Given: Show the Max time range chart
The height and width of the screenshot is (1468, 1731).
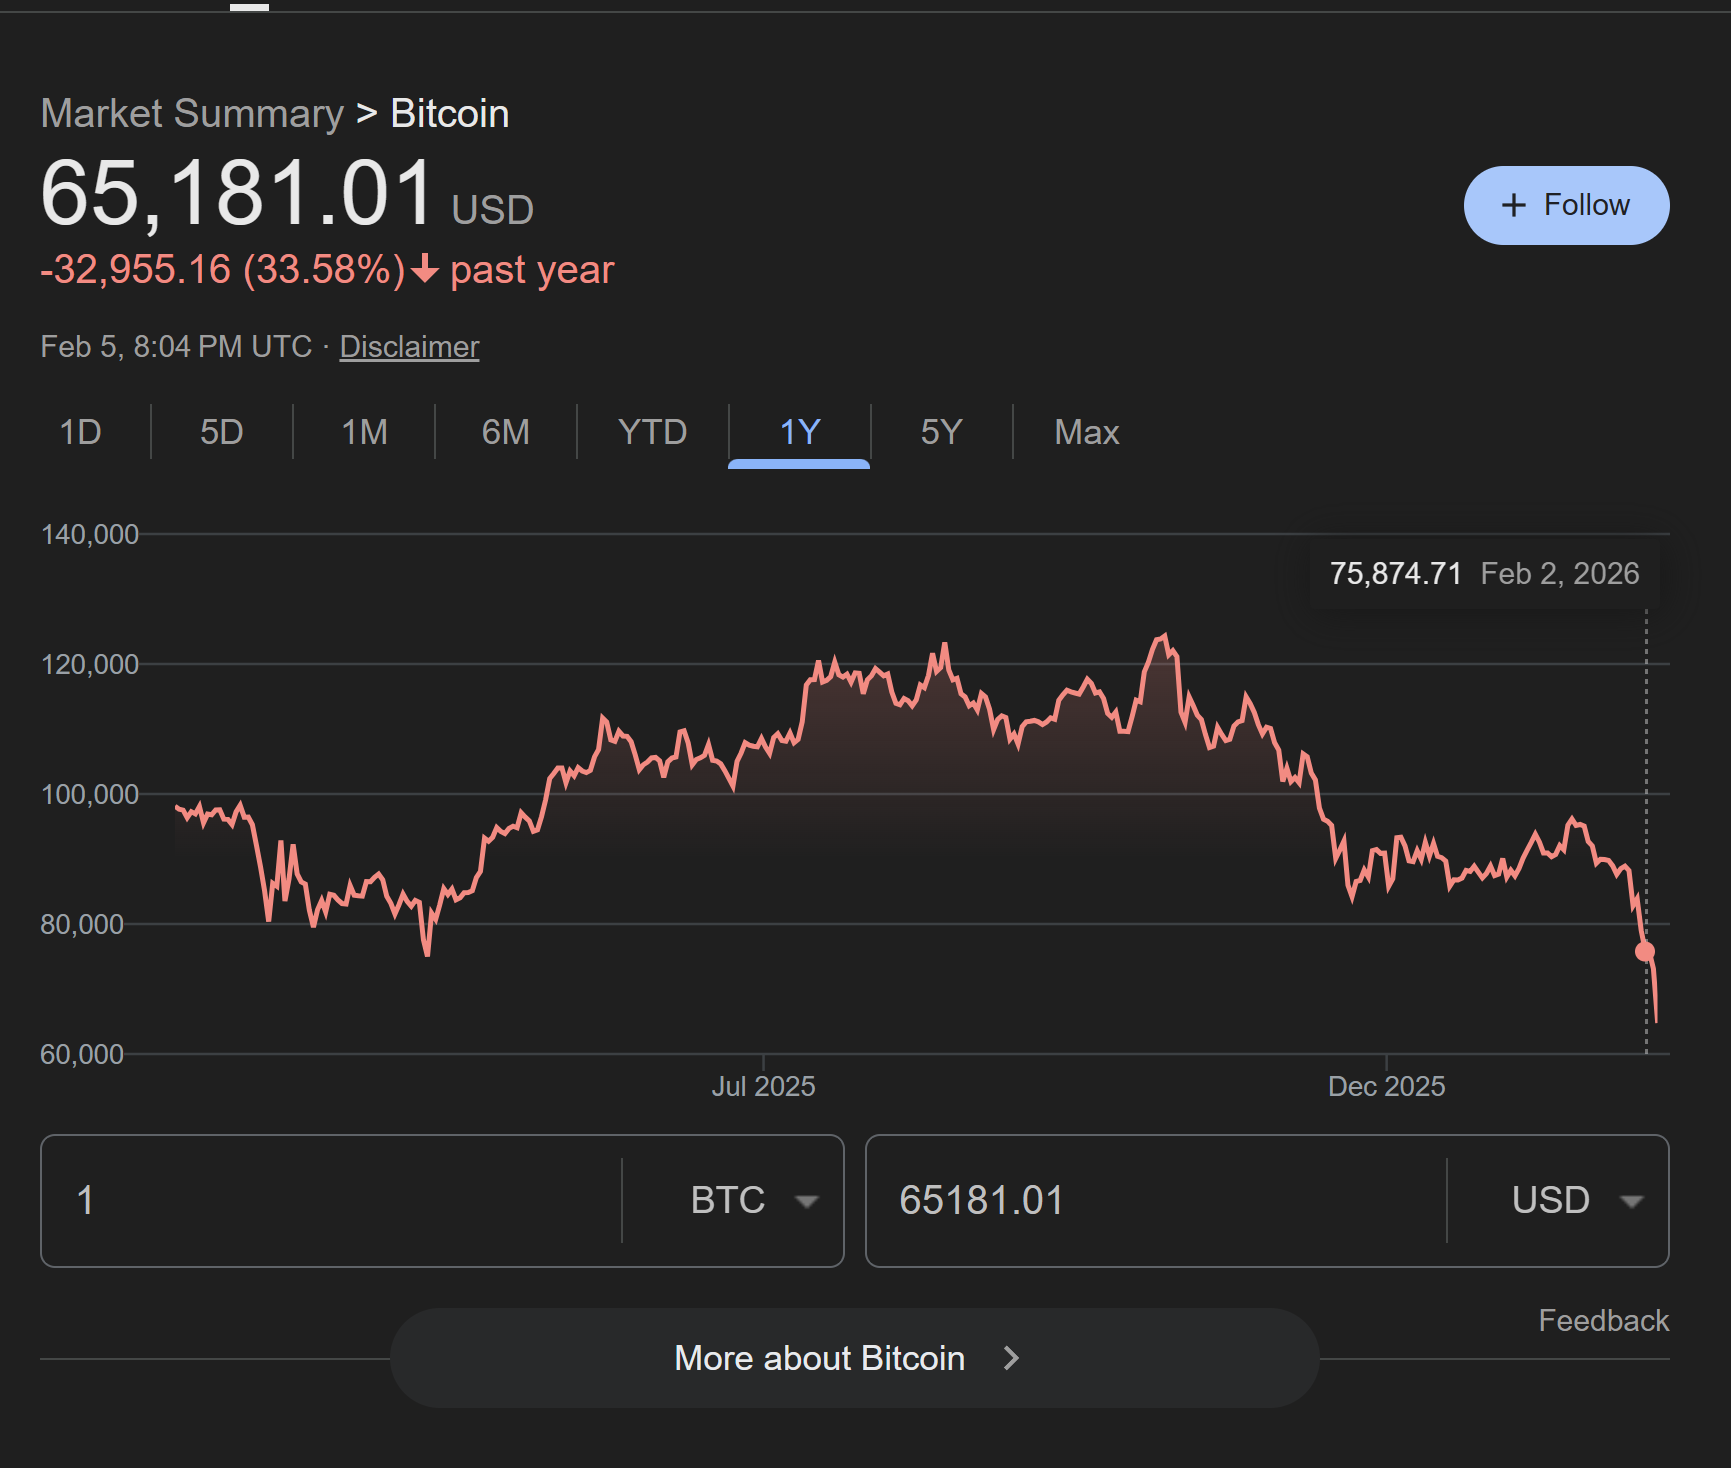Looking at the screenshot, I should [x=1086, y=432].
